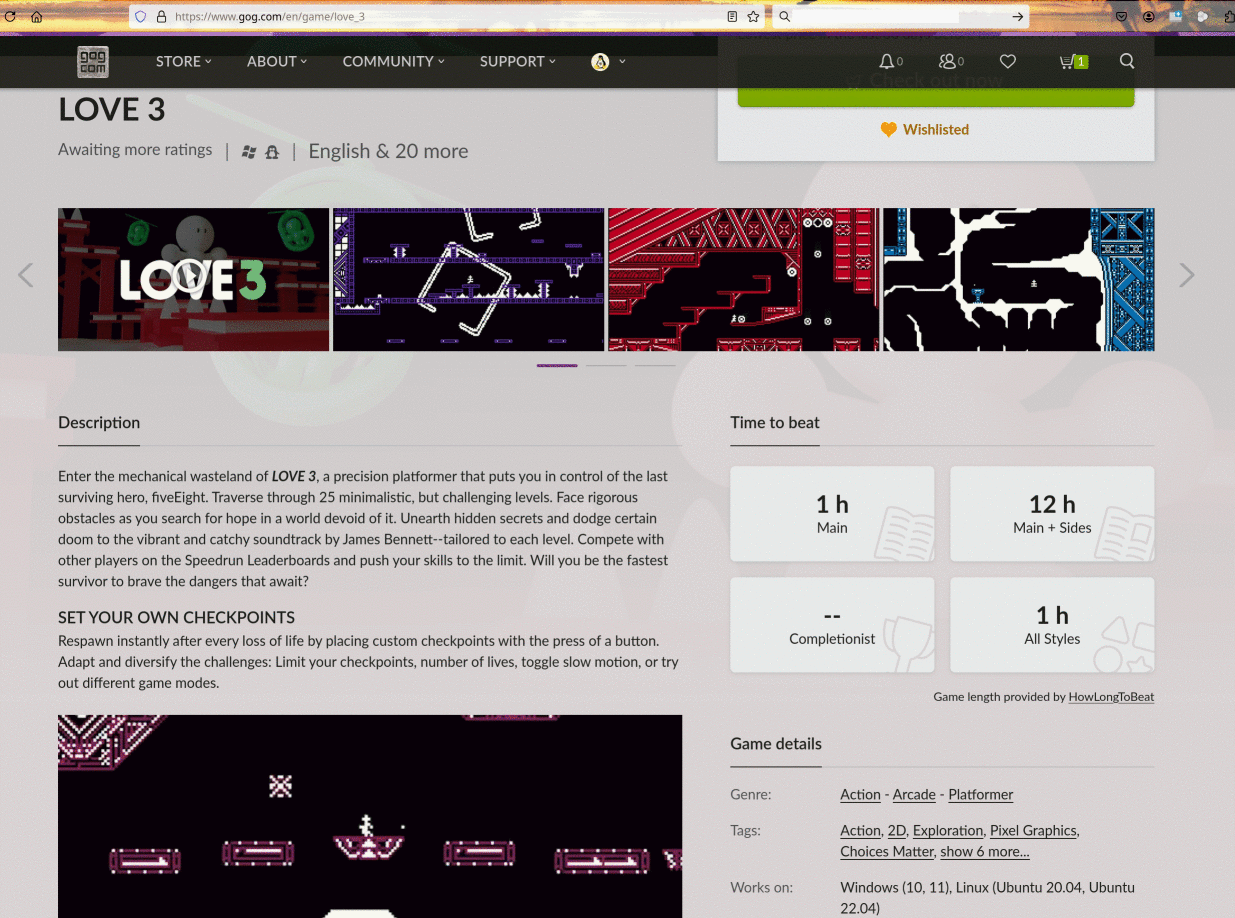
Task: Select the Game details heading
Action: click(776, 744)
